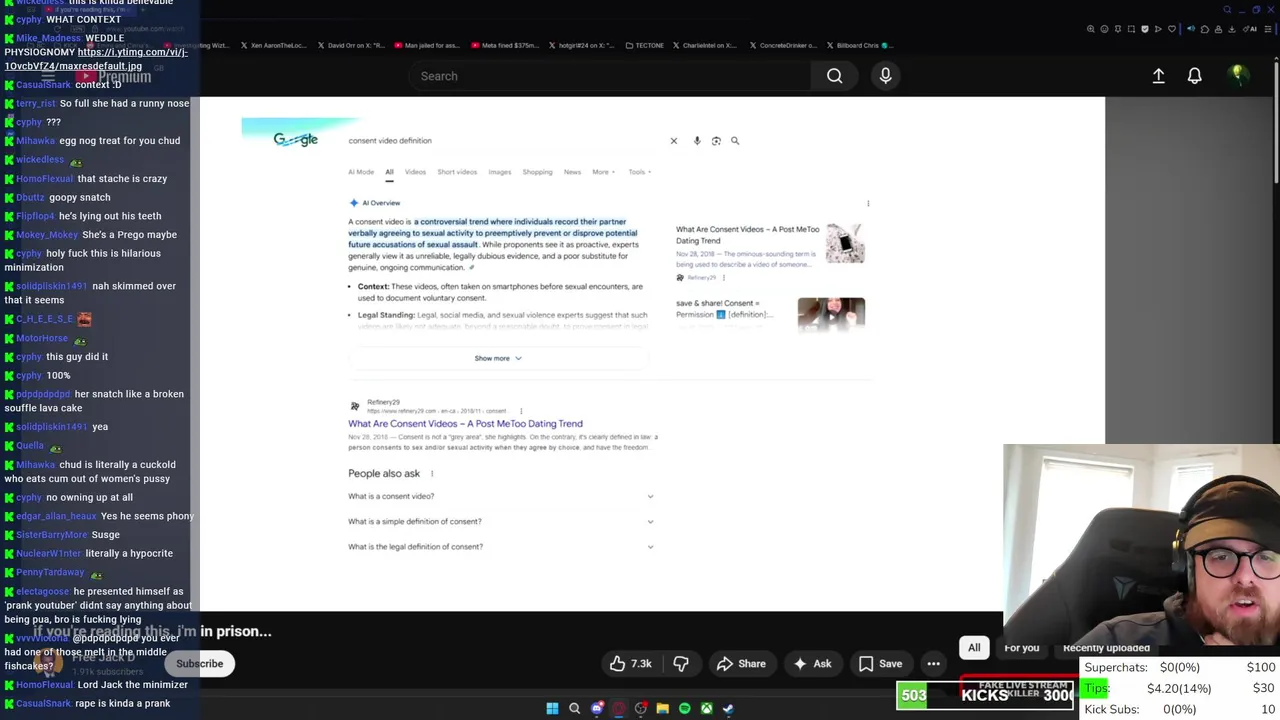Open the More dropdown in Google tabs

pos(601,172)
